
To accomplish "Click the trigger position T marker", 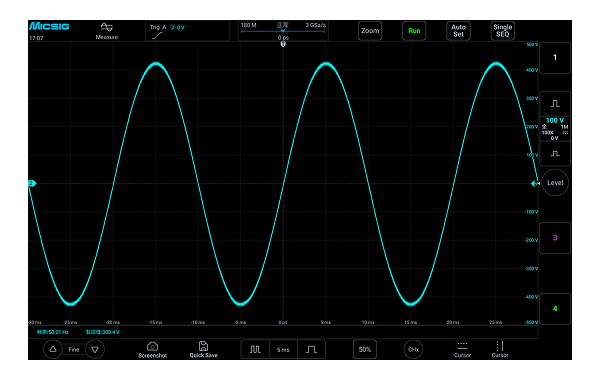I will [x=283, y=44].
